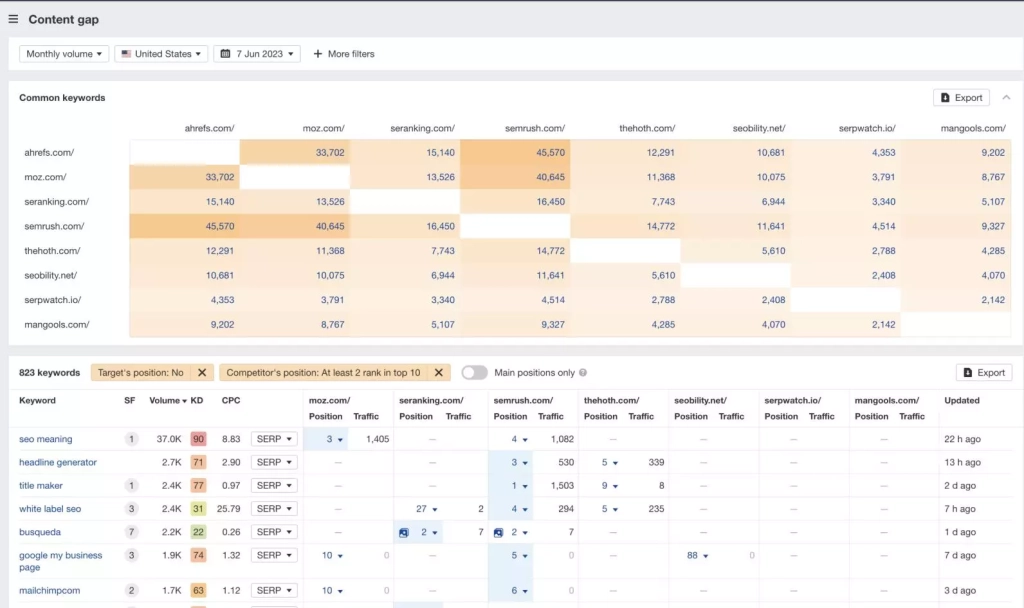Screen dimensions: 1024x608
Task: Click help icon next to Main positions only
Action: point(583,372)
